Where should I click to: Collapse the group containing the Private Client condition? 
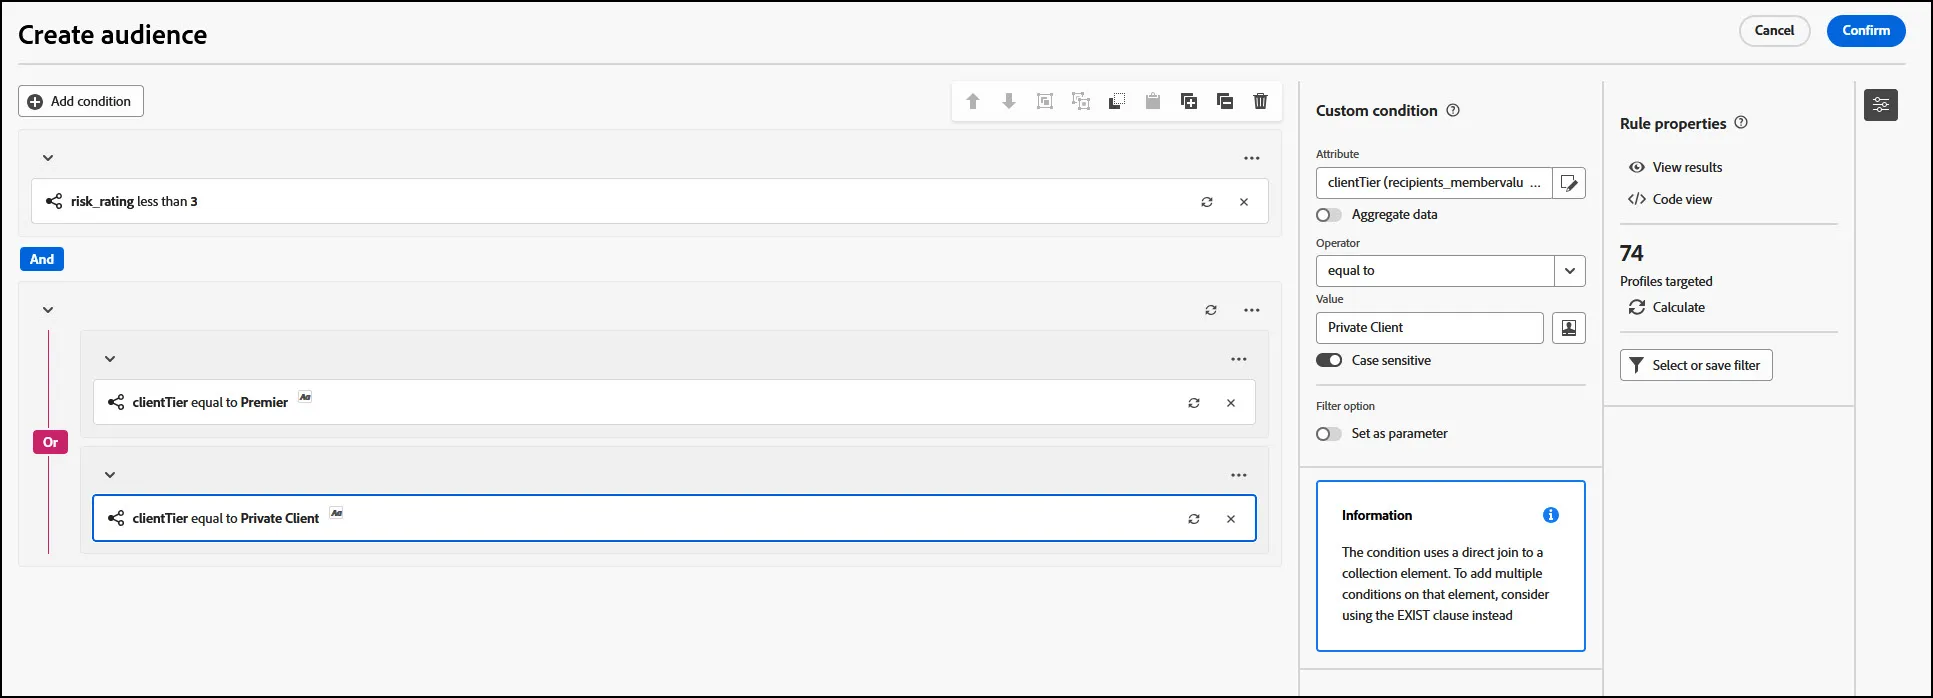(110, 475)
